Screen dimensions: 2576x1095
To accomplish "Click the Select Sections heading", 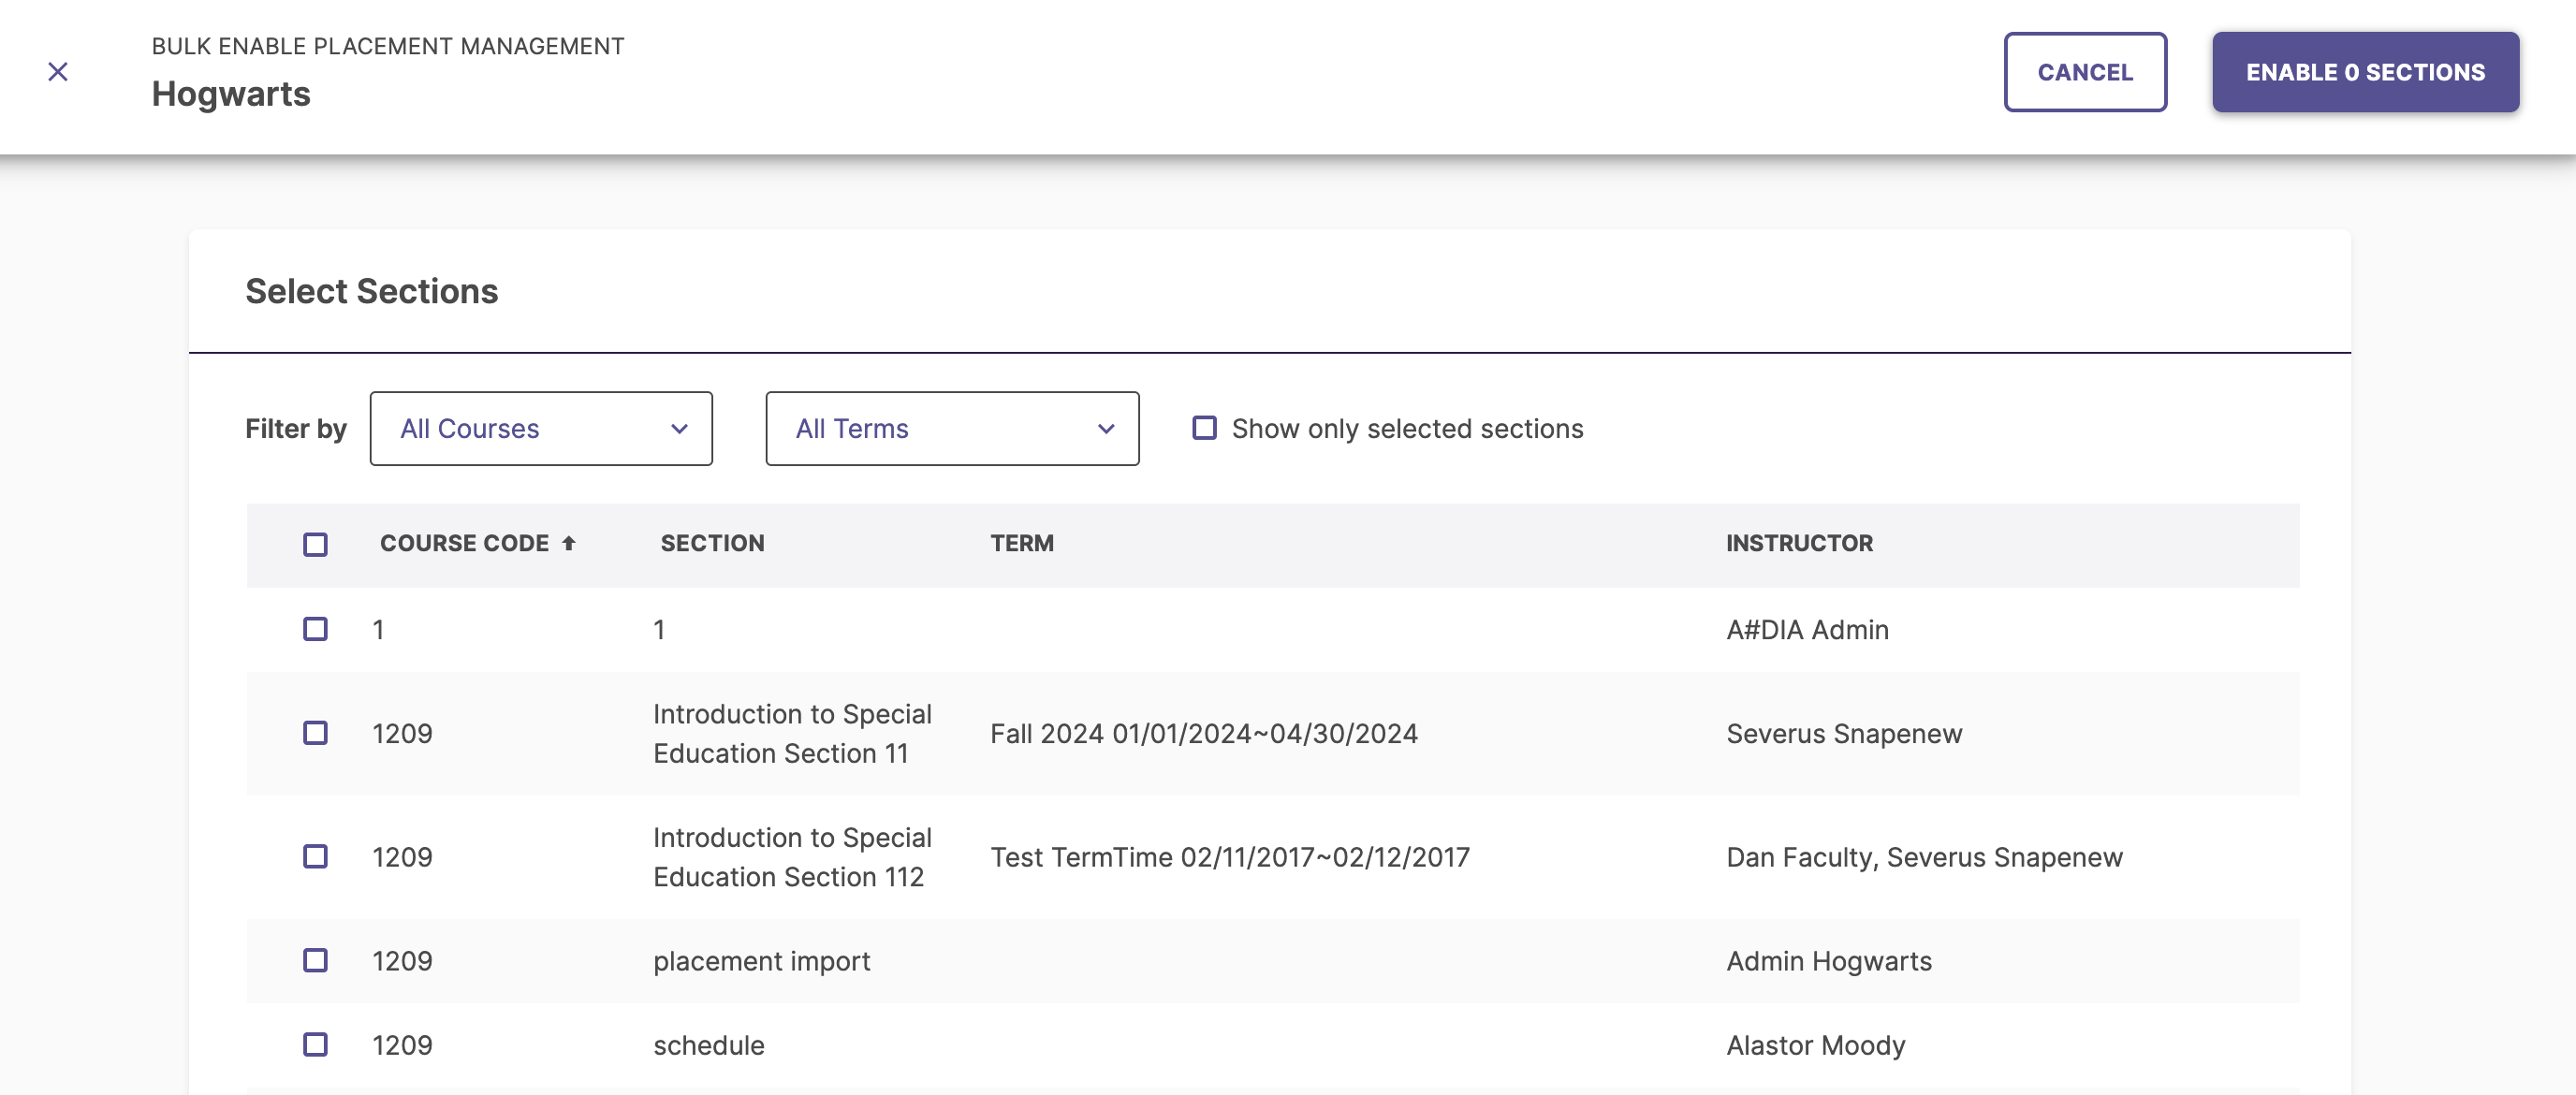I will point(371,291).
